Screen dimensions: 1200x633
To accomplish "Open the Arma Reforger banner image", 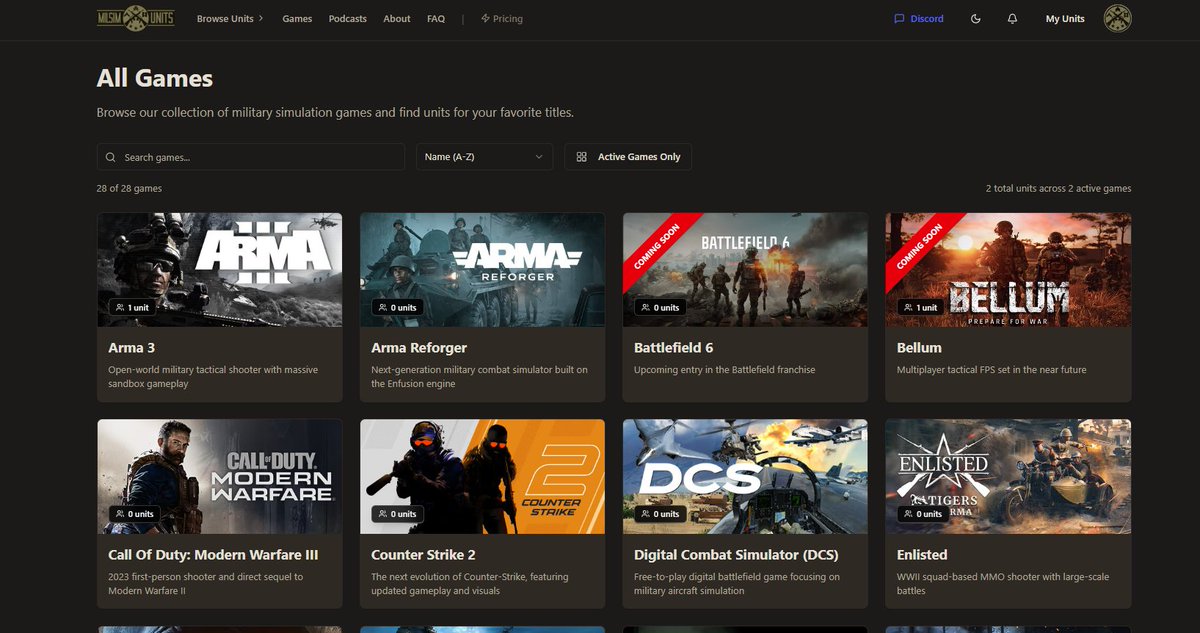I will pos(482,269).
